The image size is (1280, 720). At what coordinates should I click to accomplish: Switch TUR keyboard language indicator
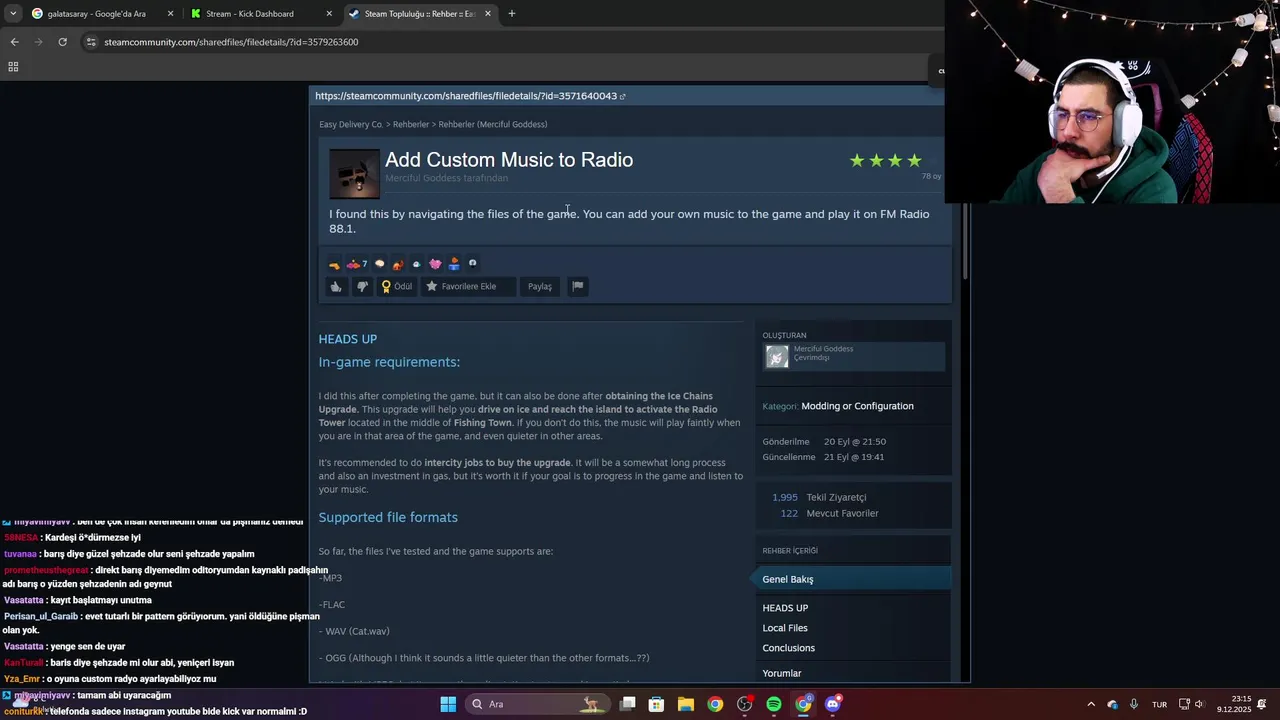(x=1160, y=704)
